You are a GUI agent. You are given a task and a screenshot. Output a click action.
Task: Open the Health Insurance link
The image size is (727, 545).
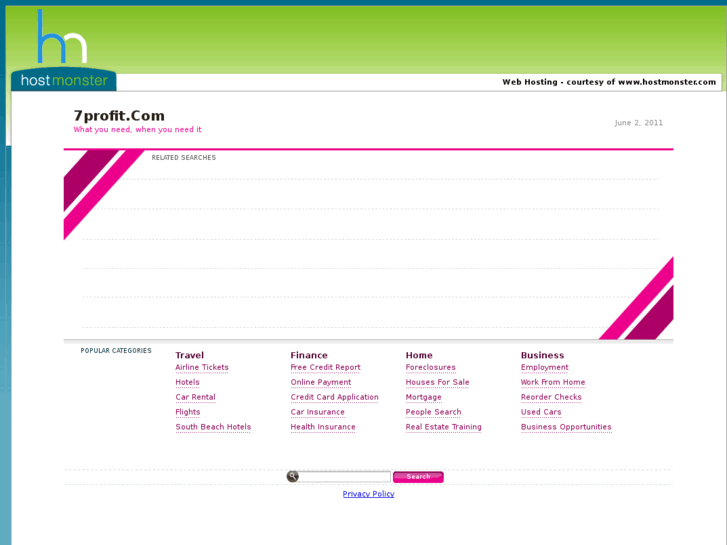point(323,427)
